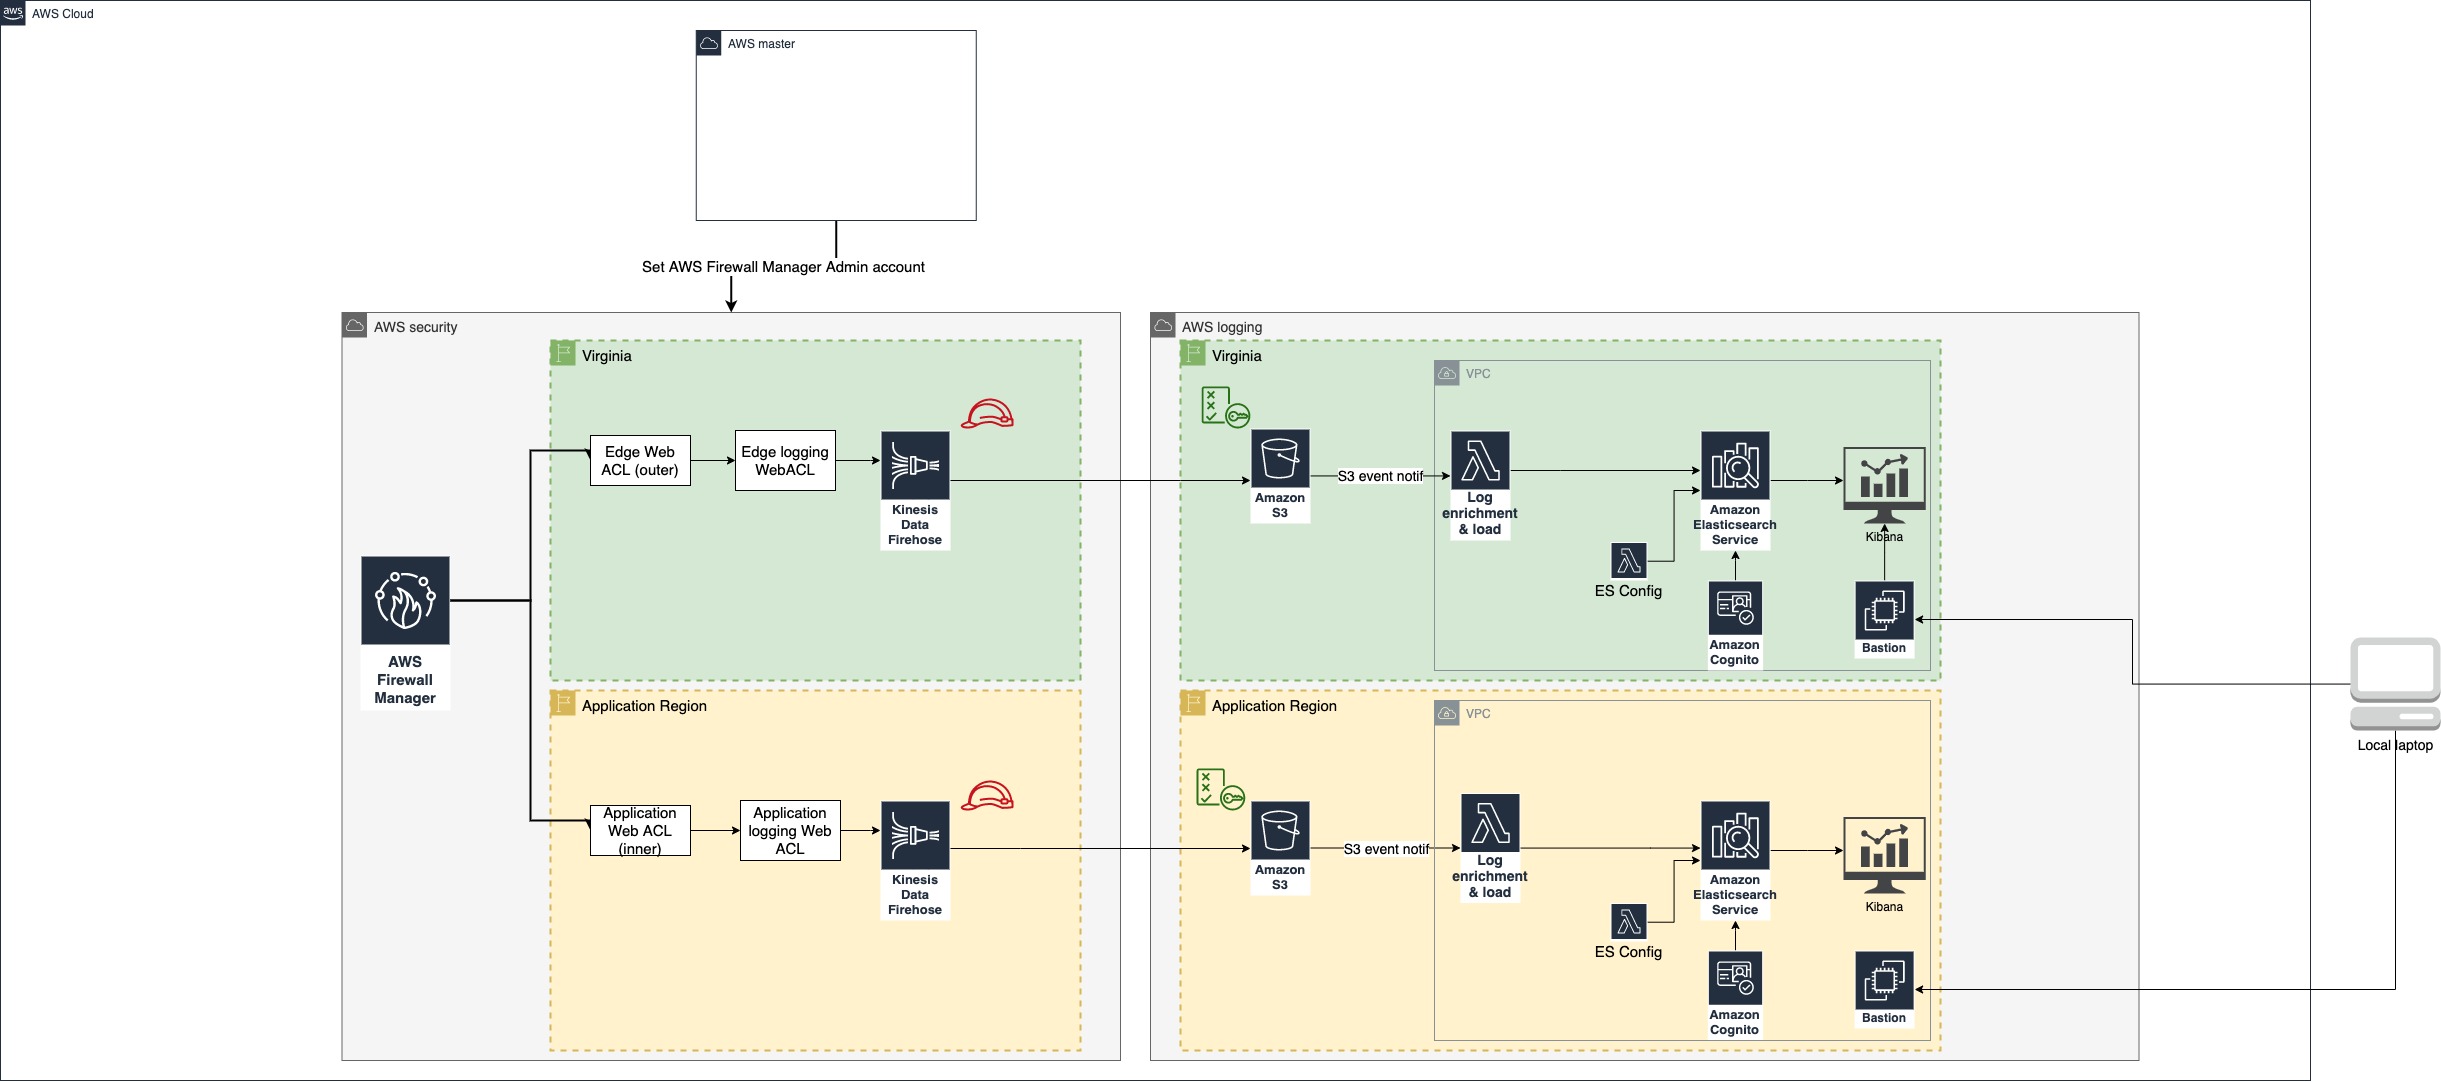Click the 'AWS logging' title text

(x=1222, y=327)
